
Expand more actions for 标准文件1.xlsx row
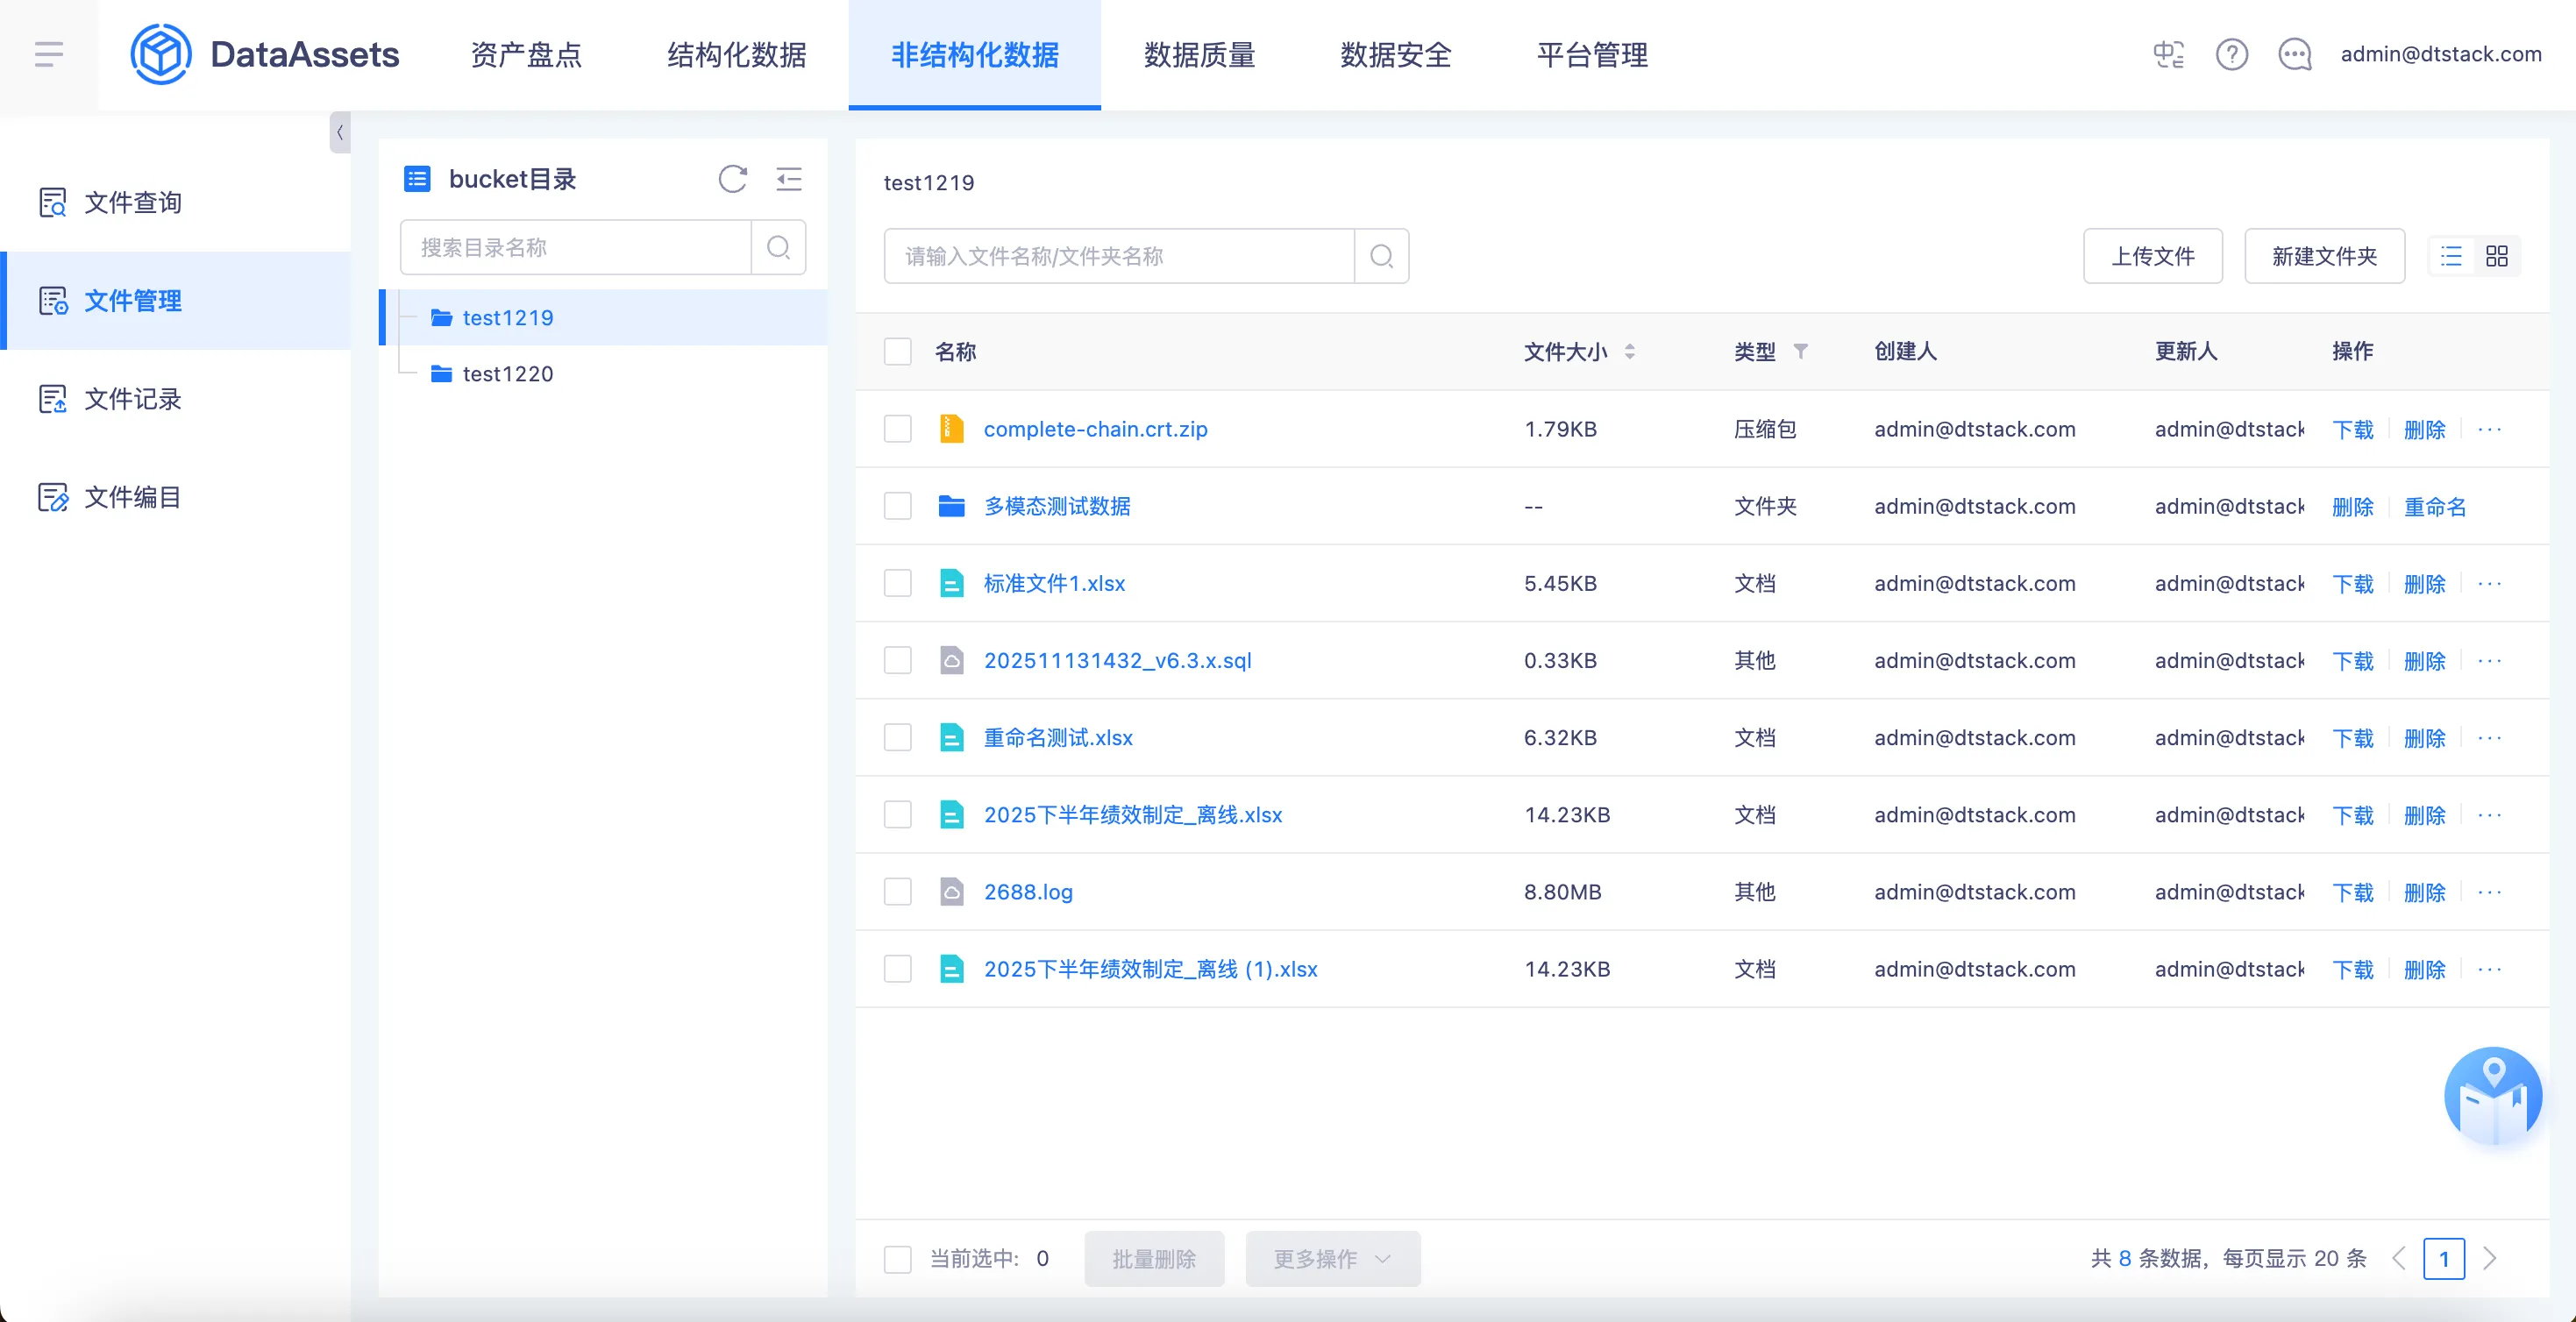2490,583
